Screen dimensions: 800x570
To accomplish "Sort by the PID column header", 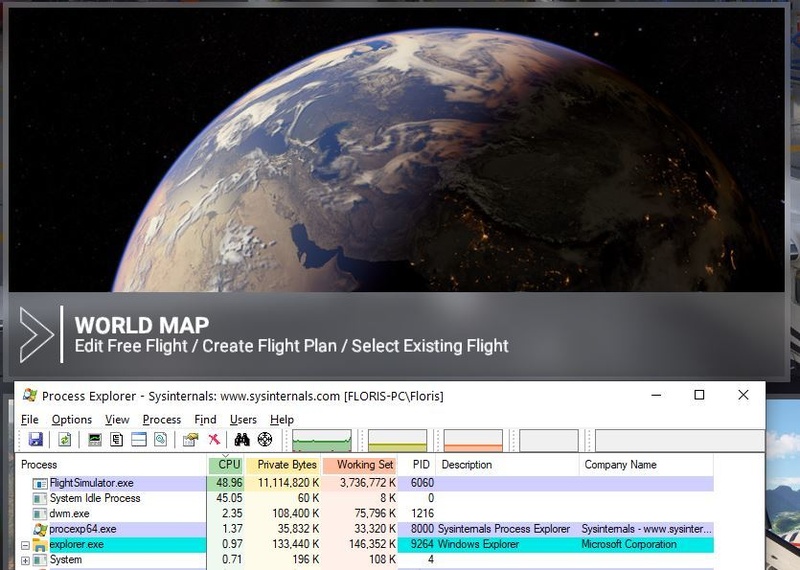I will point(418,465).
